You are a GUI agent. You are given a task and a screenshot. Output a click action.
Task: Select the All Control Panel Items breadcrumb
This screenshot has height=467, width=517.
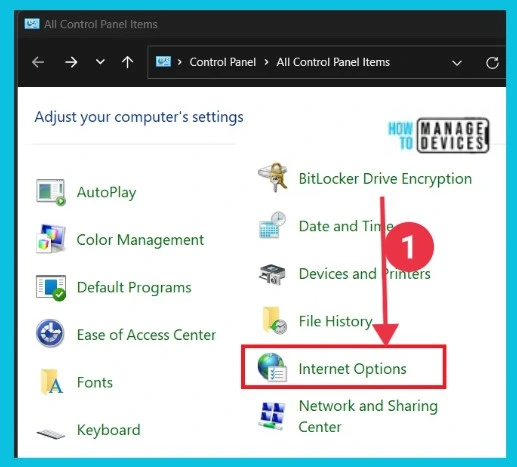click(x=333, y=62)
